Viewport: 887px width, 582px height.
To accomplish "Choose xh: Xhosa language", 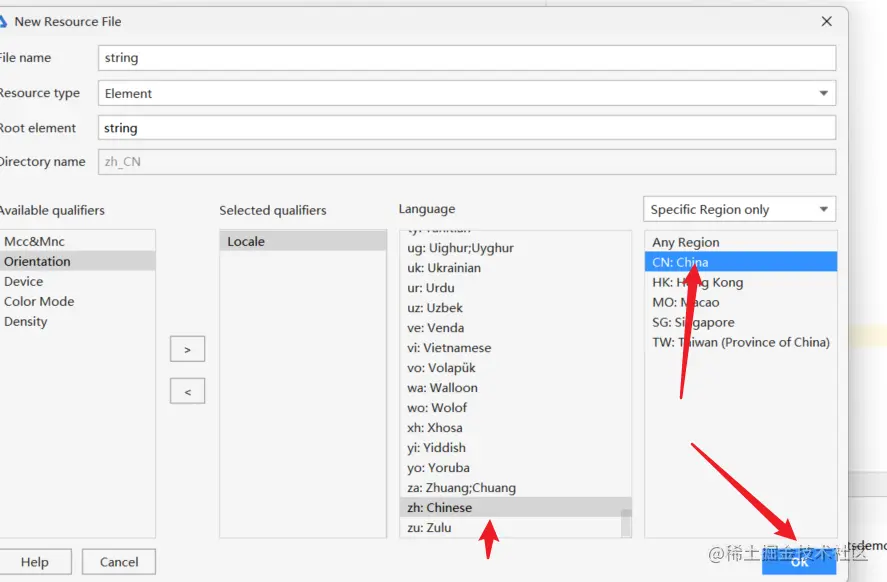I will [515, 428].
